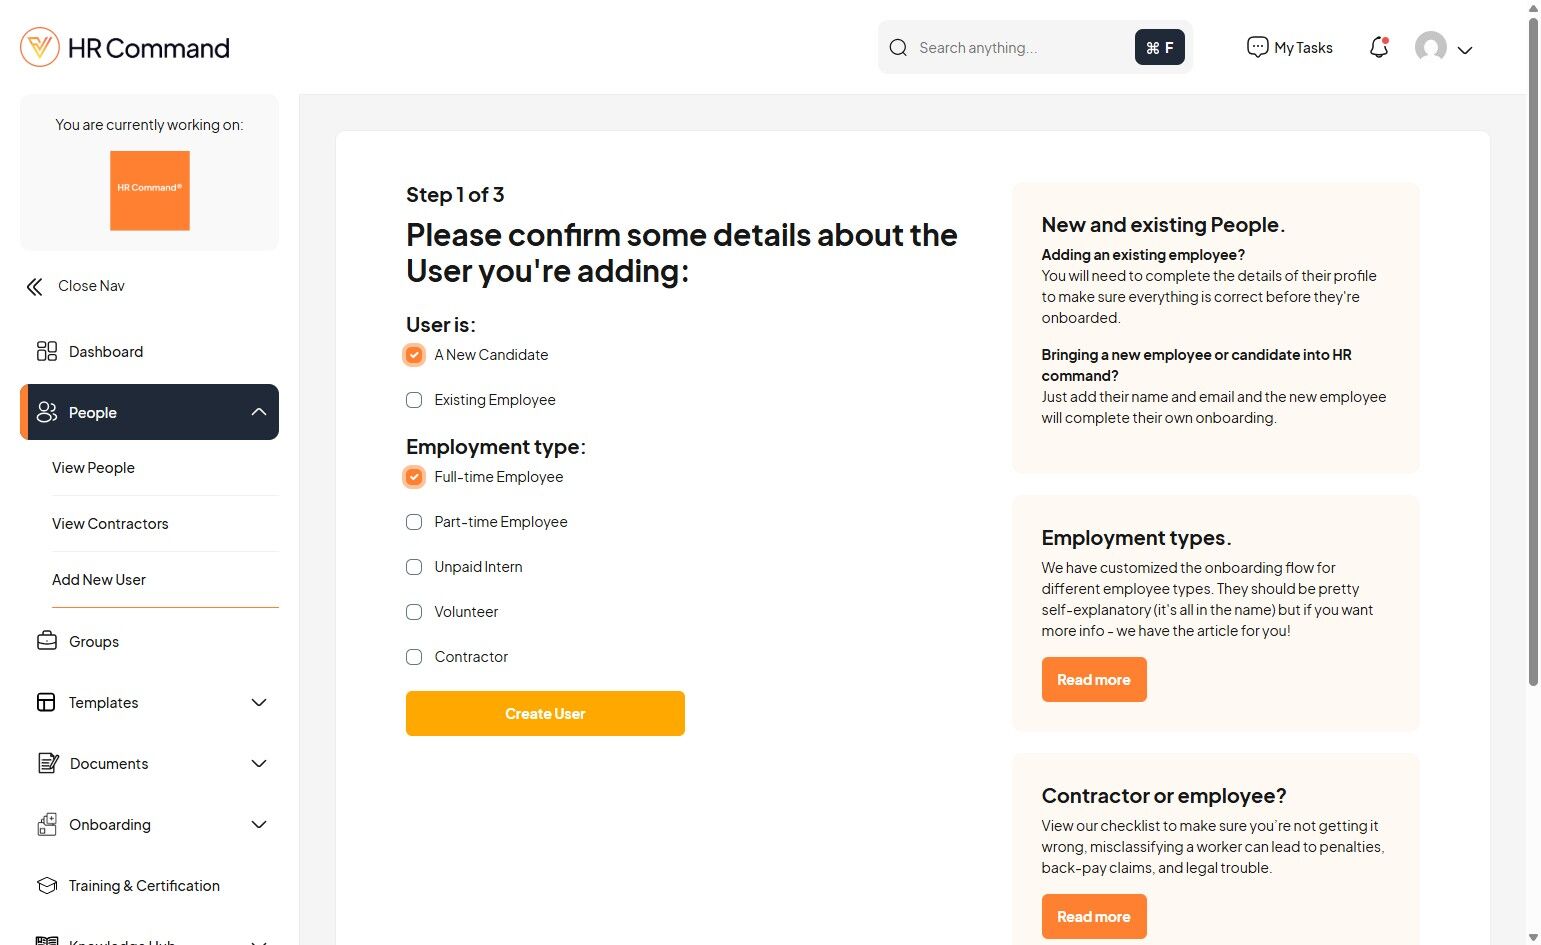1541x945 pixels.
Task: Click Read more under Employment types
Action: point(1093,679)
